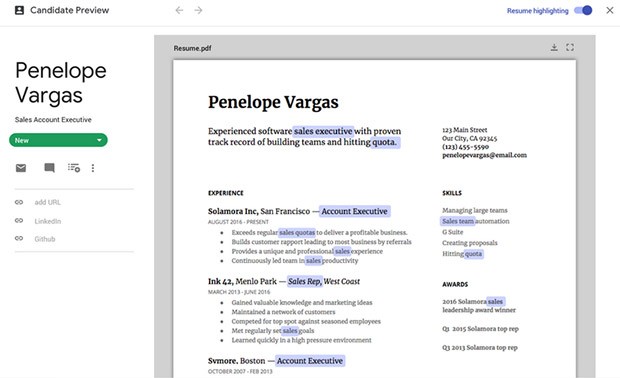Click the highlighted Account Executive at Solamora

pos(354,211)
